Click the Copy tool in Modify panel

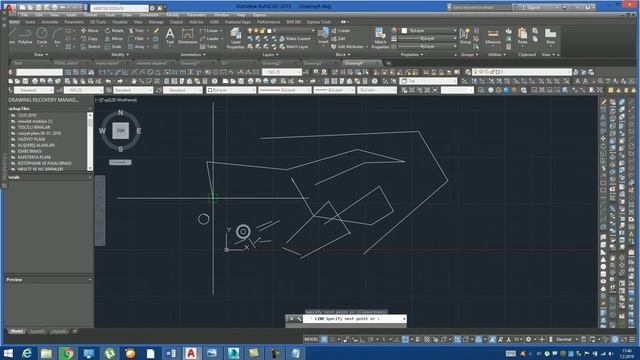coord(89,39)
